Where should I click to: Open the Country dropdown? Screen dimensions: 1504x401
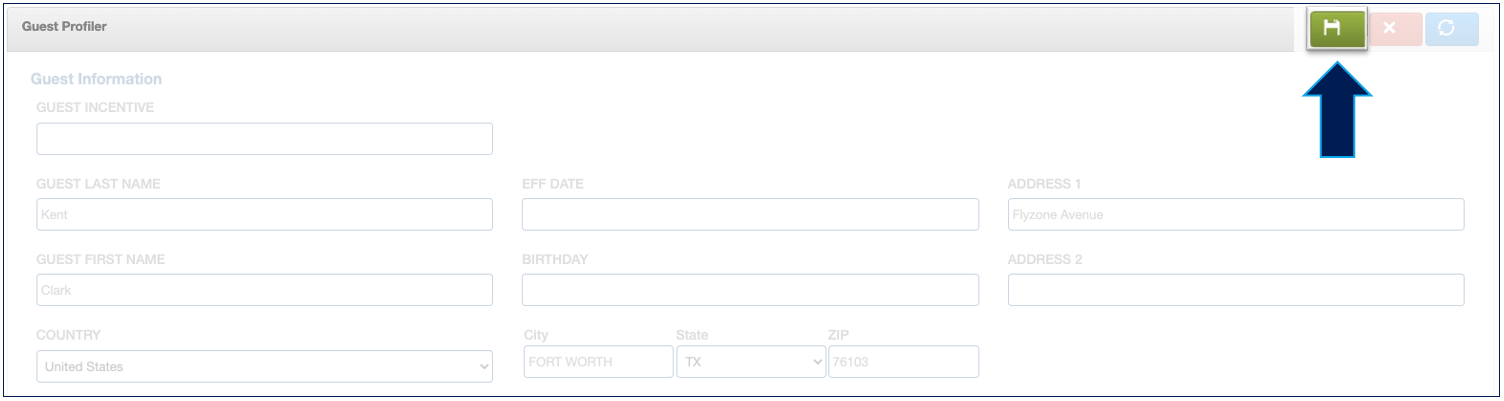tap(264, 366)
